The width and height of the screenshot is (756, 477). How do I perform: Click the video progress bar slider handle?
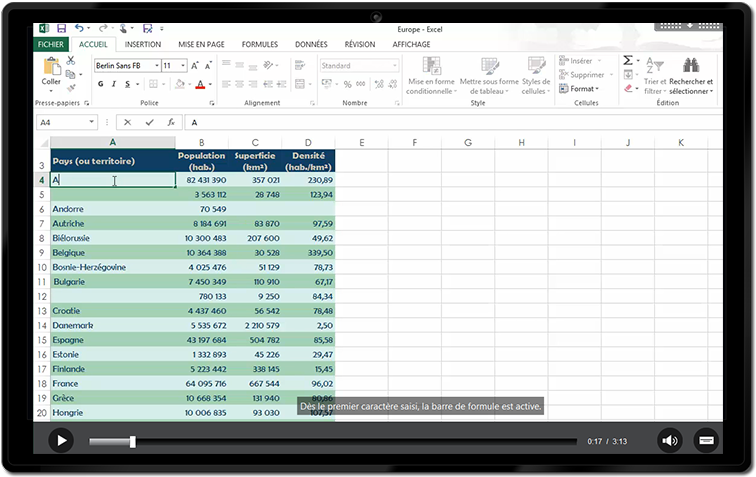[x=132, y=441]
